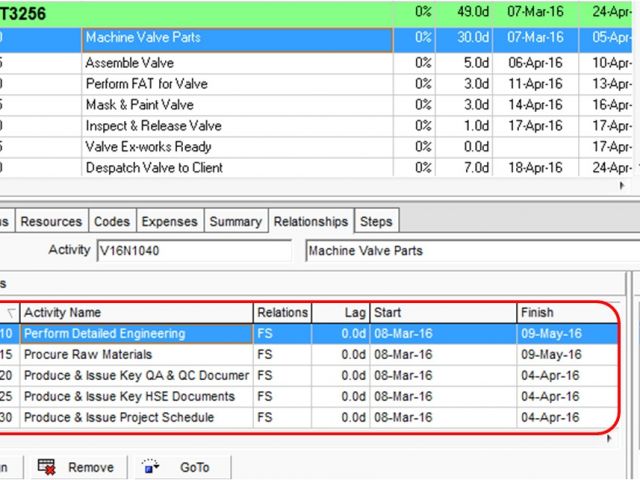Click the sort triangle in the predecessor ID header
The image size is (640, 480).
pyautogui.click(x=11, y=313)
